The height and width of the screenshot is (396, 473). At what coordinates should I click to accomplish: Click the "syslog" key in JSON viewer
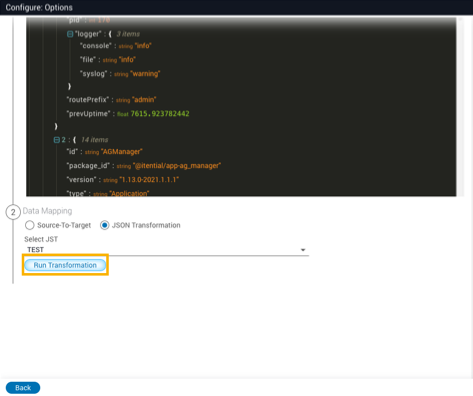(x=94, y=74)
